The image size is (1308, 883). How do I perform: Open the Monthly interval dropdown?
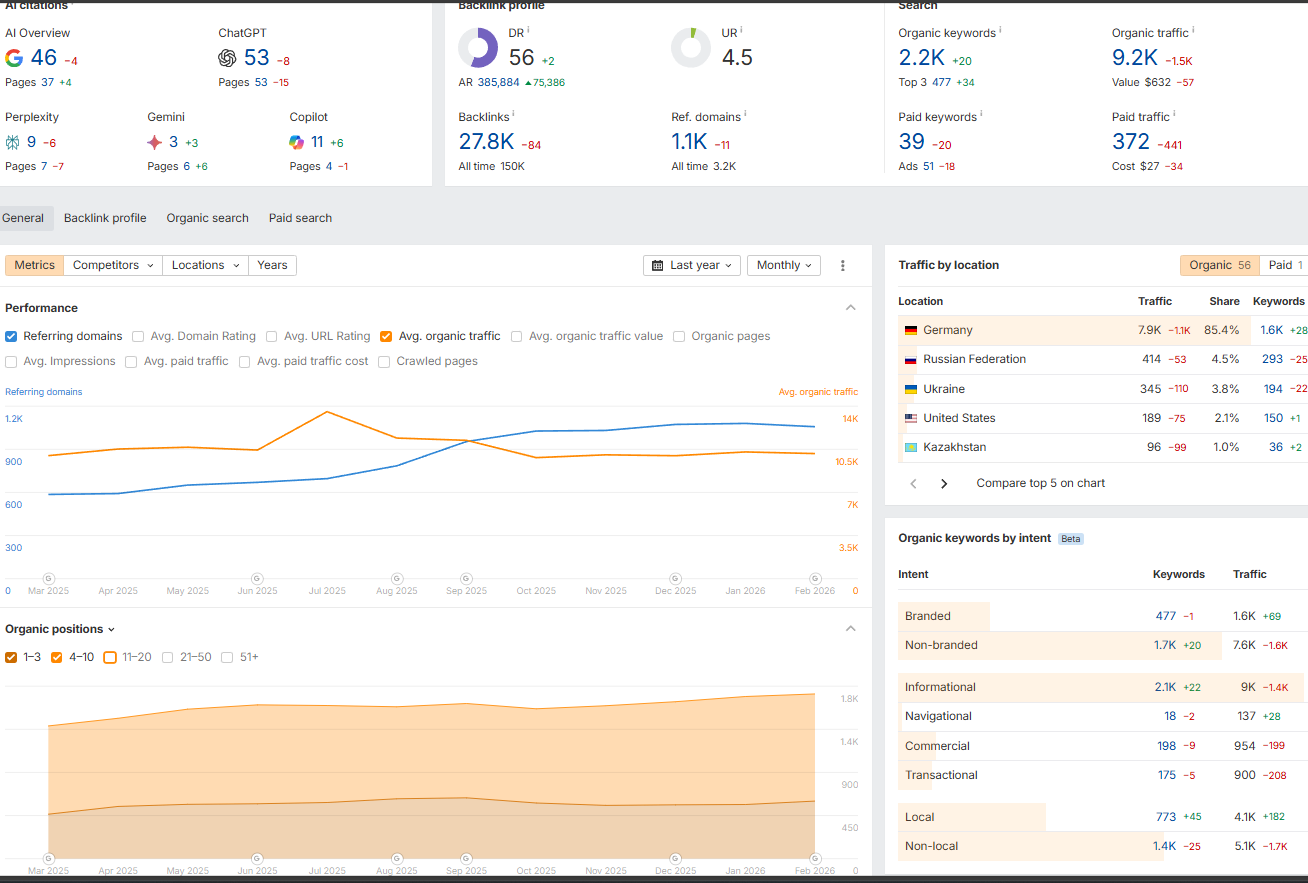(784, 265)
